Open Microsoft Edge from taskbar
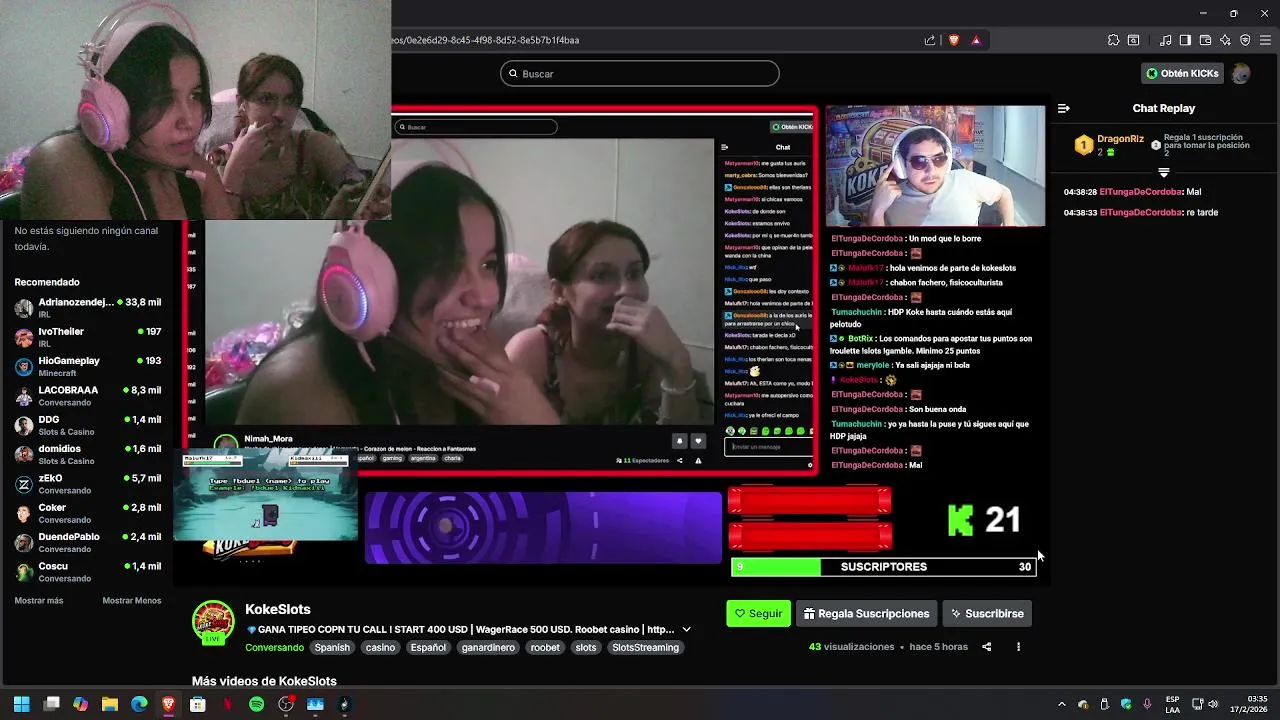The height and width of the screenshot is (720, 1280). coord(139,704)
